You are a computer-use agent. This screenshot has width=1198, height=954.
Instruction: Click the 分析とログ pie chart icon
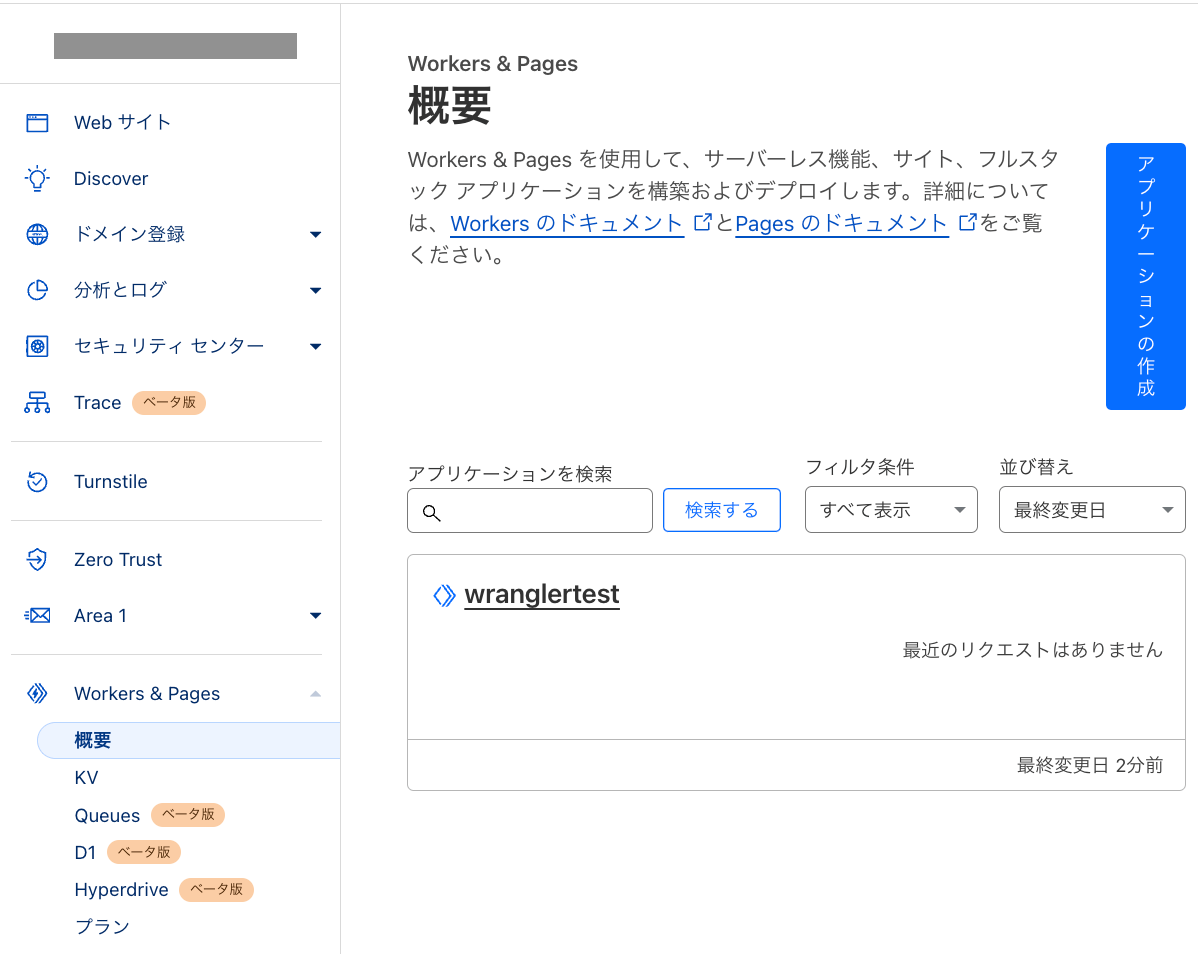[x=37, y=290]
